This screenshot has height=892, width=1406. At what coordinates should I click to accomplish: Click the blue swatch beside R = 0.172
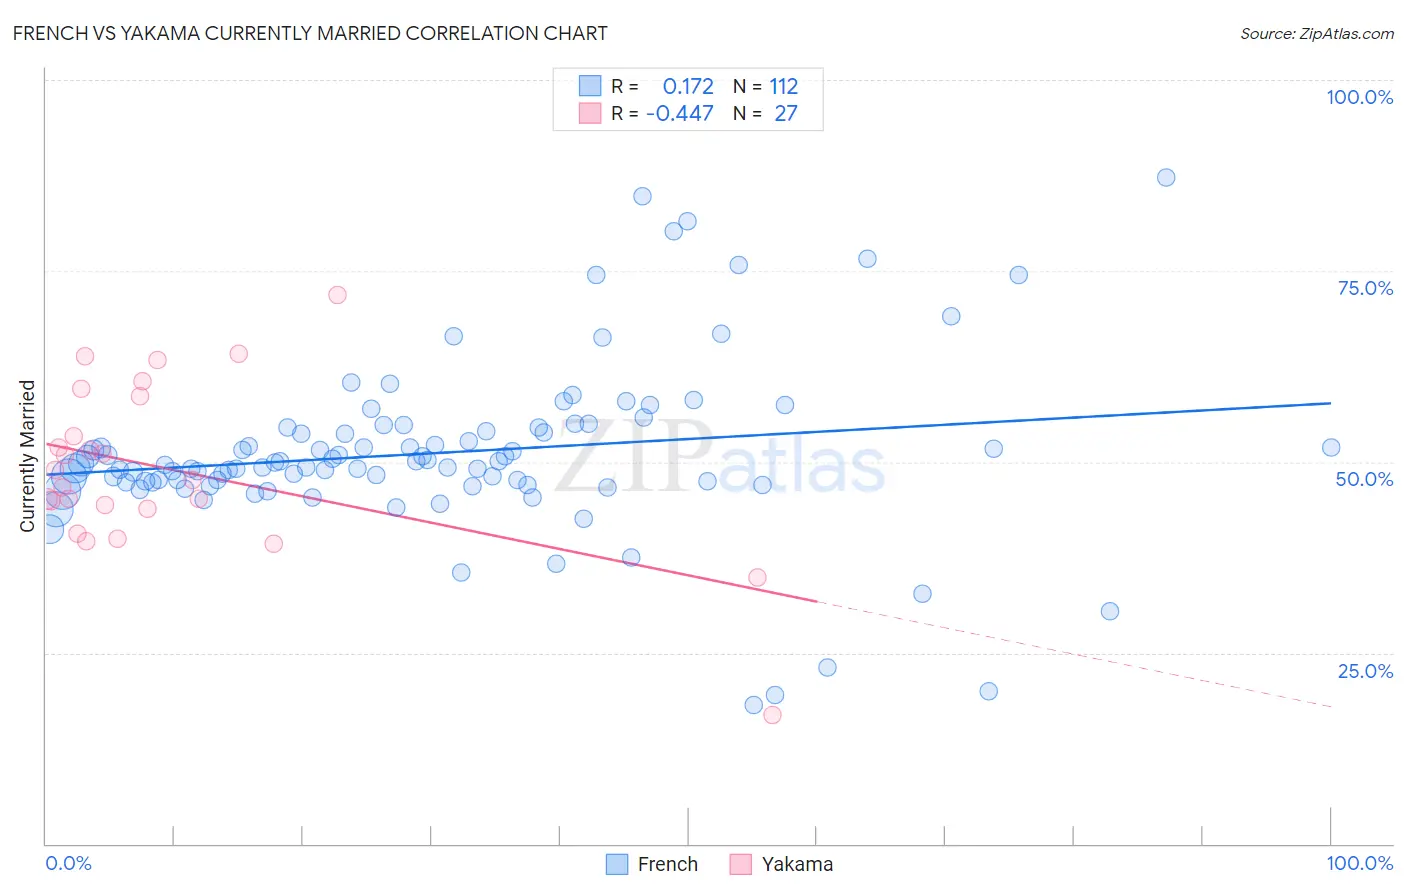pos(590,86)
